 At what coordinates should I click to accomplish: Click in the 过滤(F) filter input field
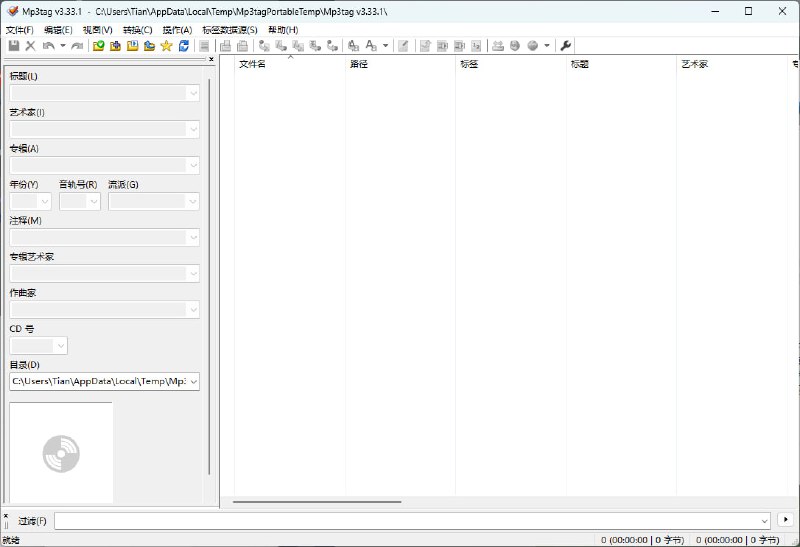410,520
